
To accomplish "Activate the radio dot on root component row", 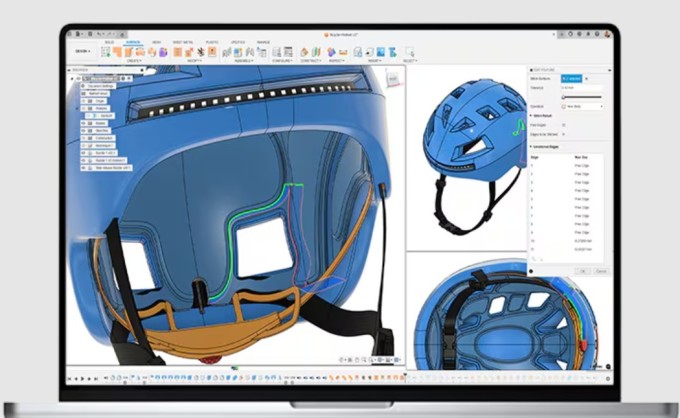I will coord(123,78).
